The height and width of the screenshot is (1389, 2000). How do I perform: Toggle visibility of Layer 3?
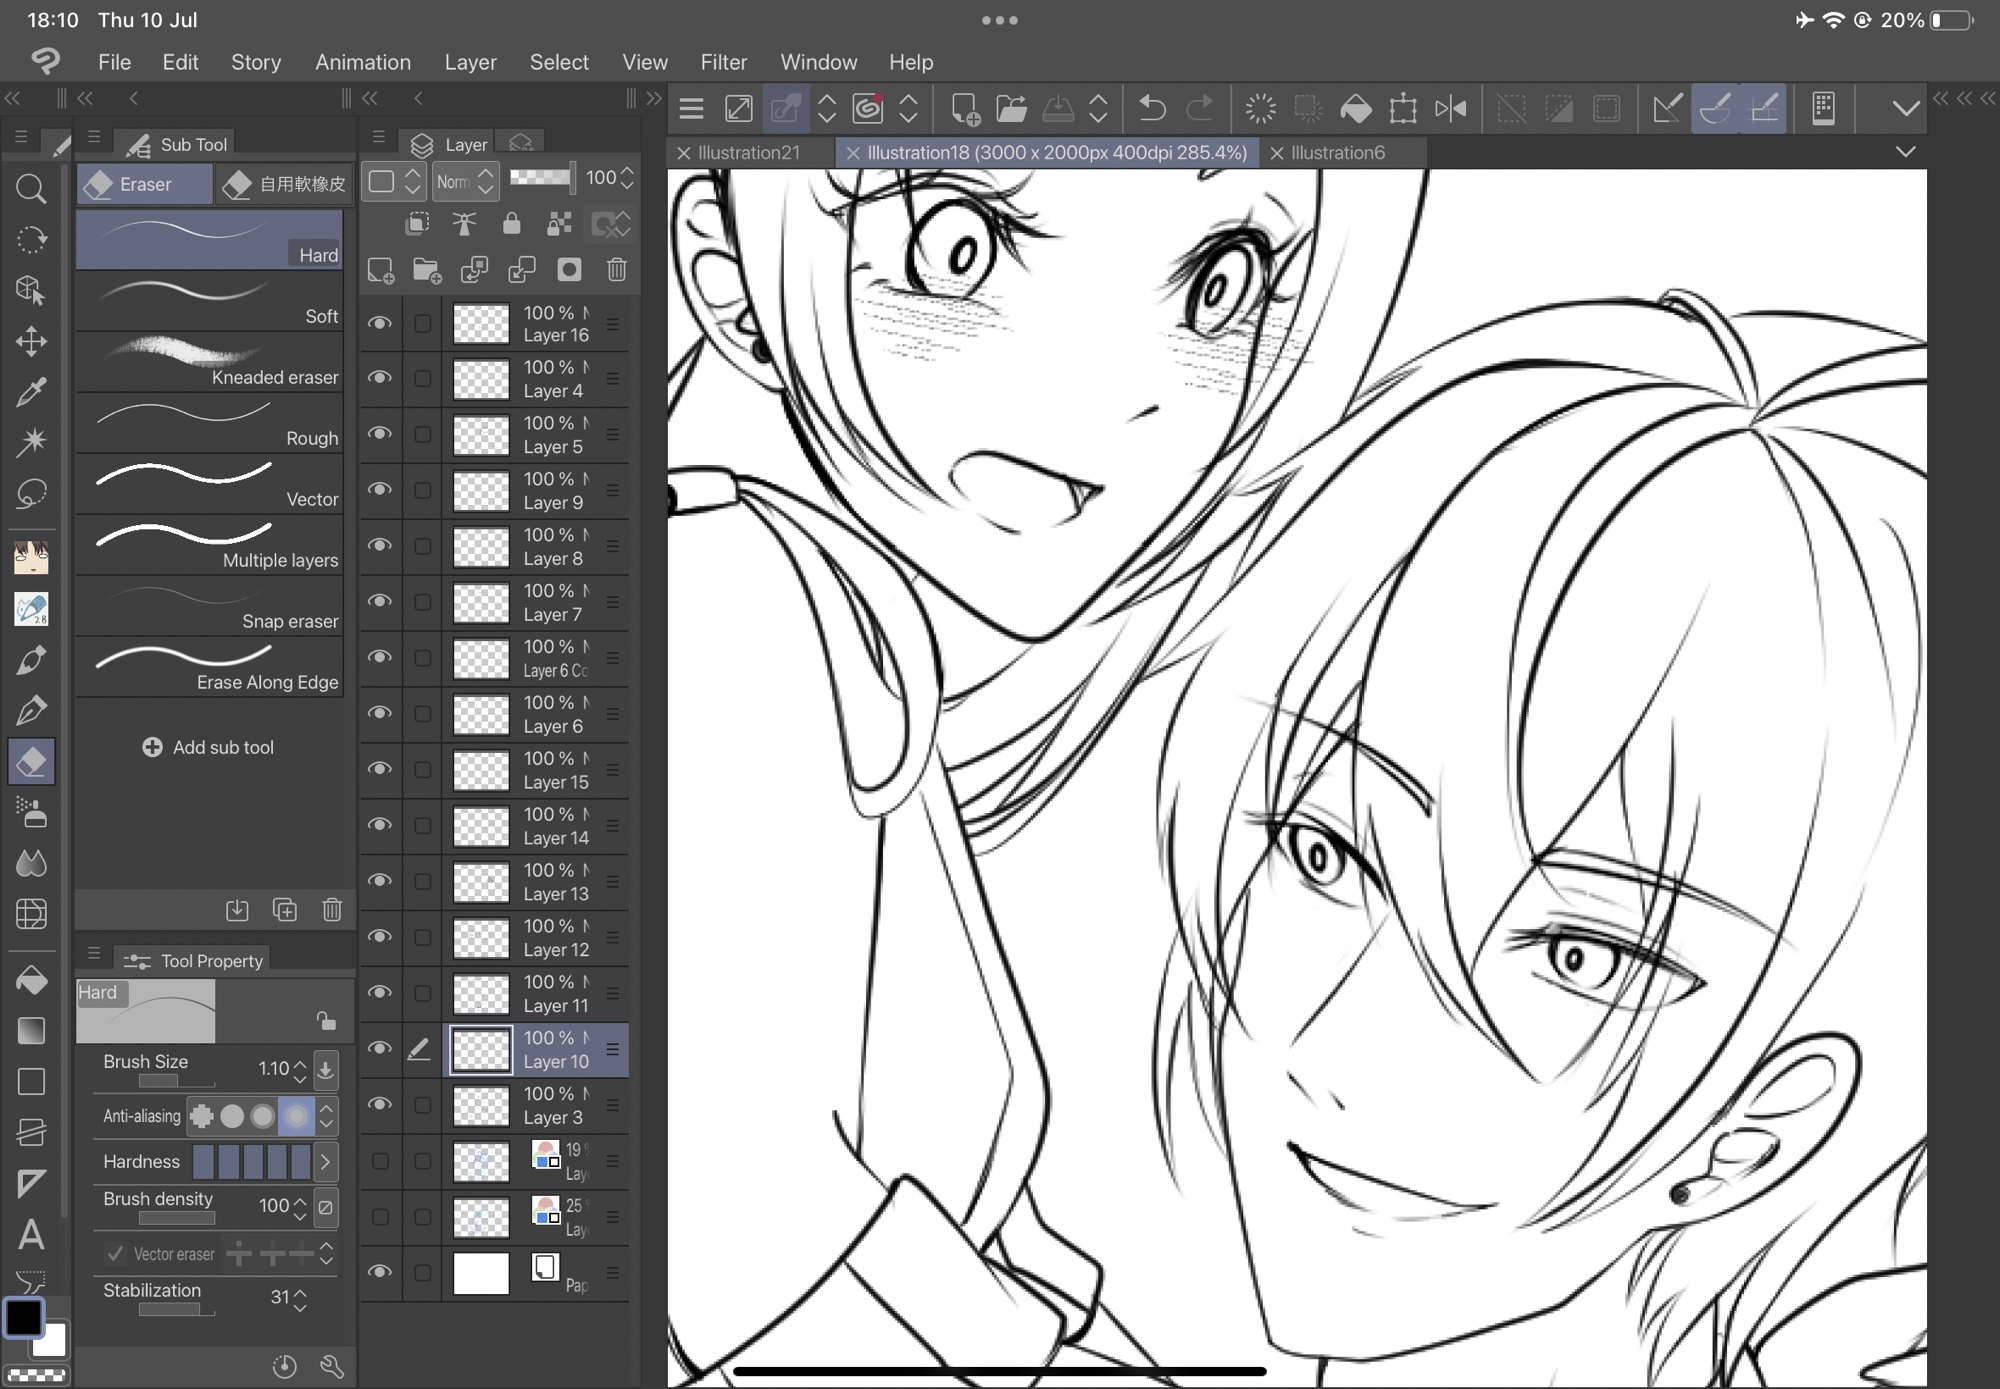tap(380, 1105)
